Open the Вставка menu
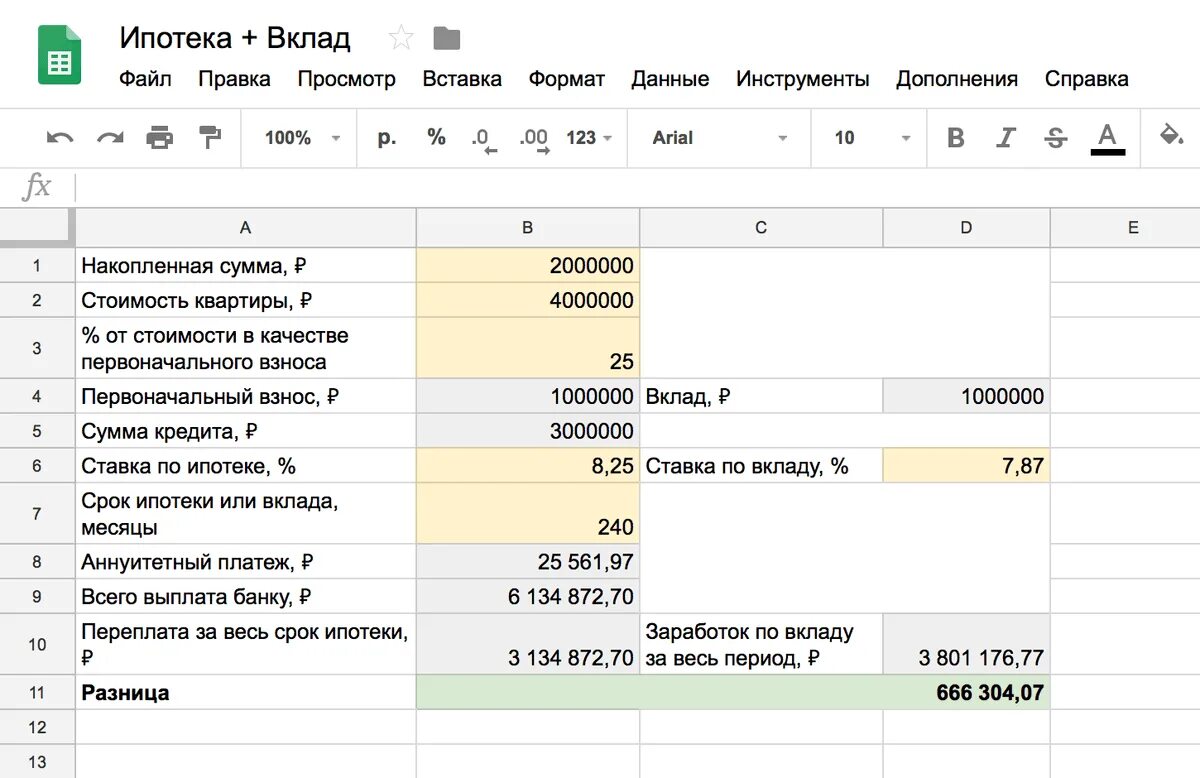Screen dimensions: 1200x778 point(462,79)
